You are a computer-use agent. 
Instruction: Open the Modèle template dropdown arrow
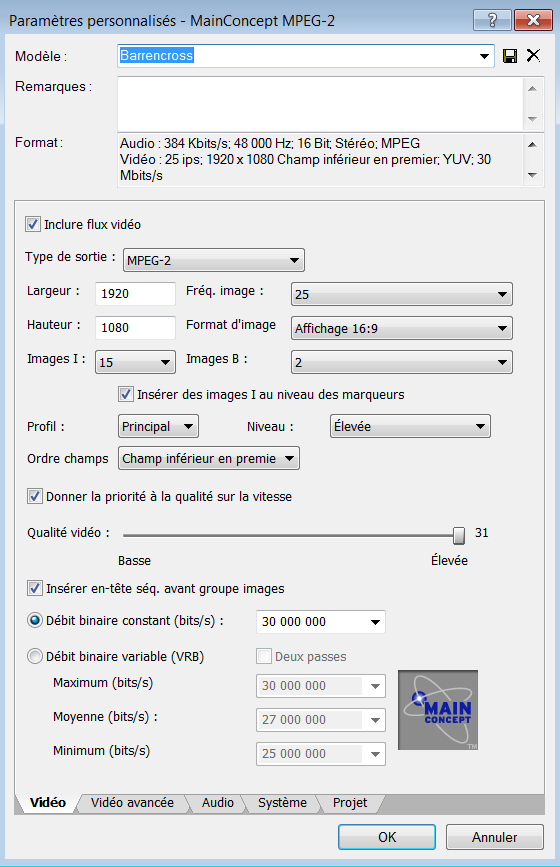click(x=484, y=56)
